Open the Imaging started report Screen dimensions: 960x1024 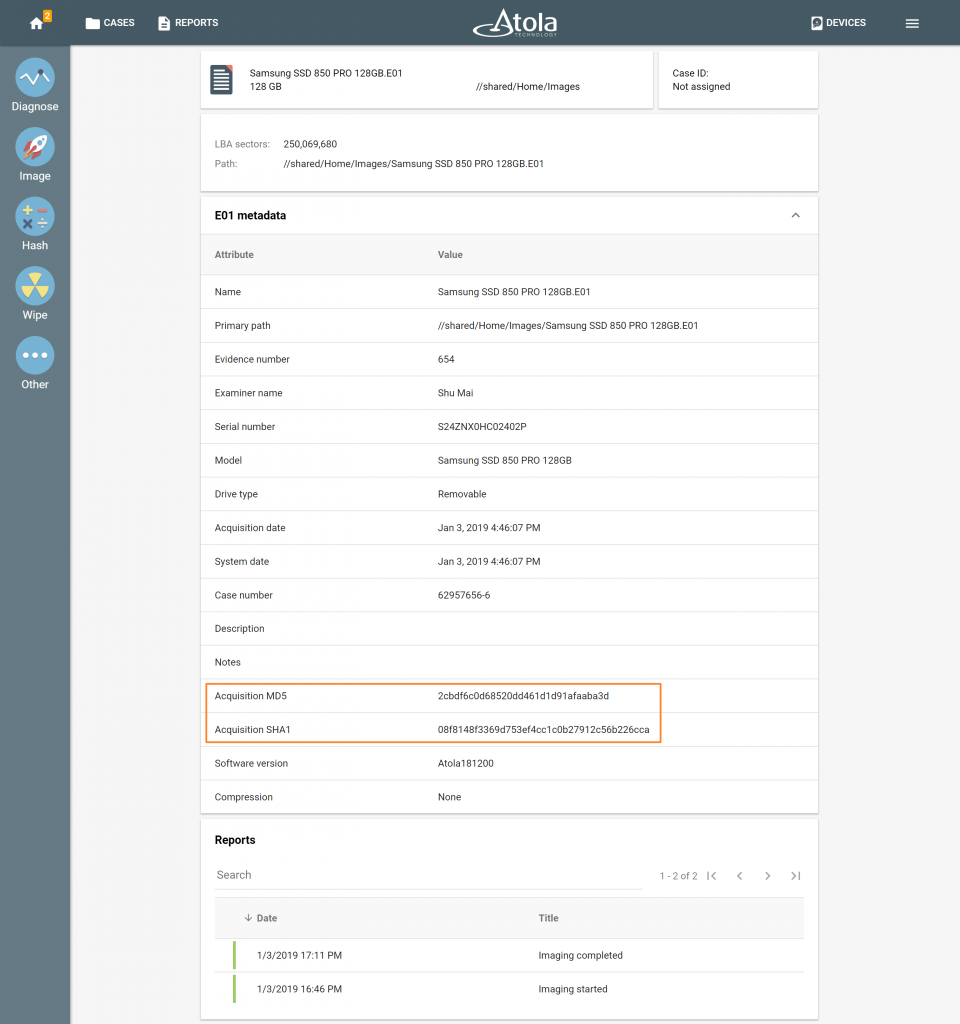coord(509,989)
